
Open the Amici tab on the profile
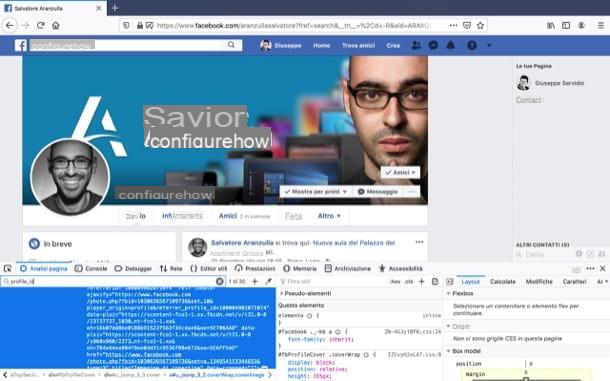[228, 216]
